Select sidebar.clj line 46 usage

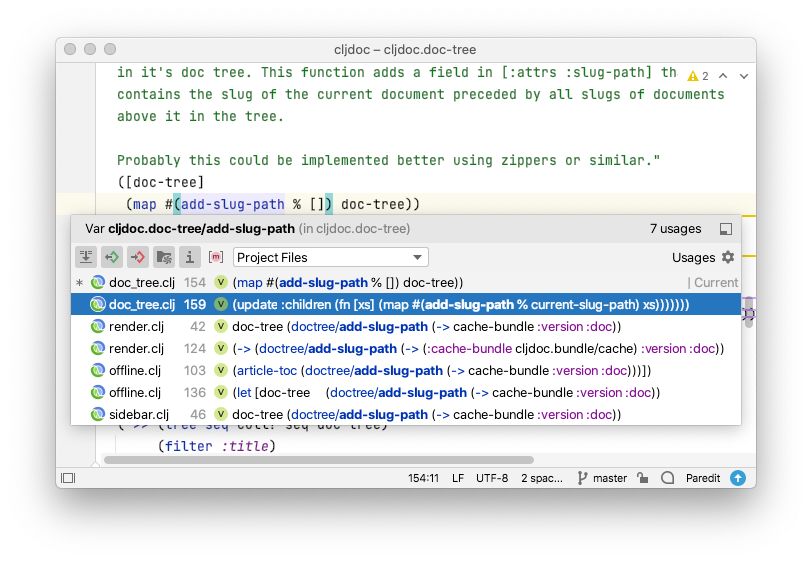click(405, 414)
